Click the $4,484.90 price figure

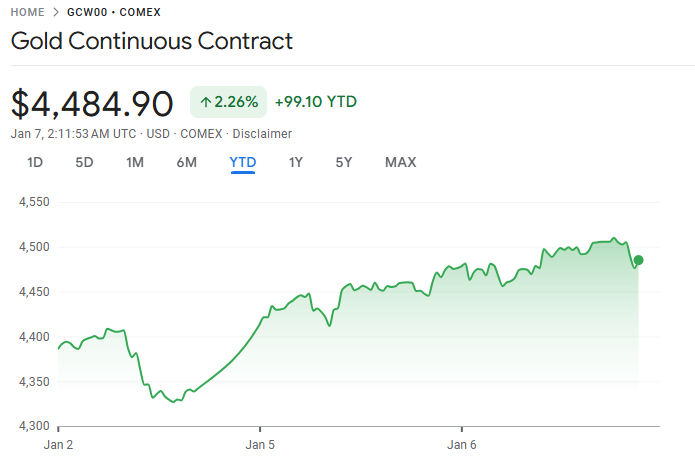click(x=93, y=103)
